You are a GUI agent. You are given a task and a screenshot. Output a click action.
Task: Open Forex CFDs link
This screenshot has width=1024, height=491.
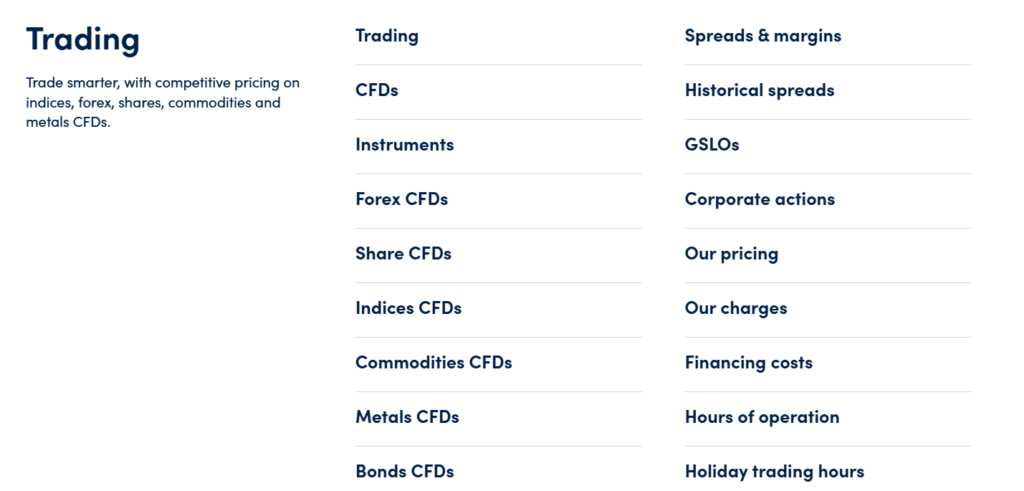coord(401,199)
